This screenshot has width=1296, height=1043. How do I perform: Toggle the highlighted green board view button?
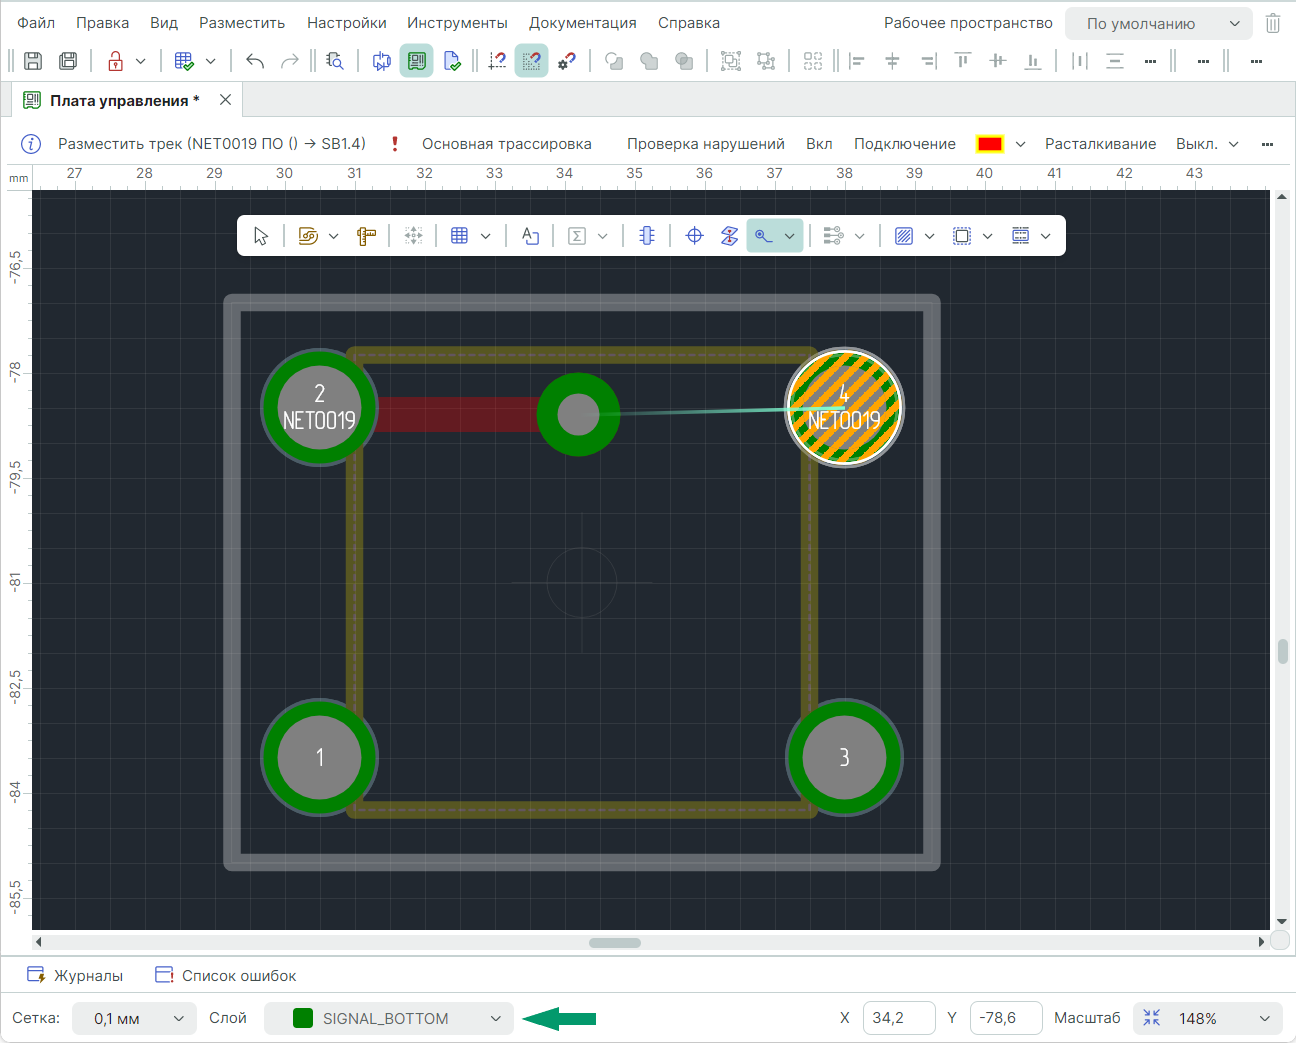[x=416, y=61]
